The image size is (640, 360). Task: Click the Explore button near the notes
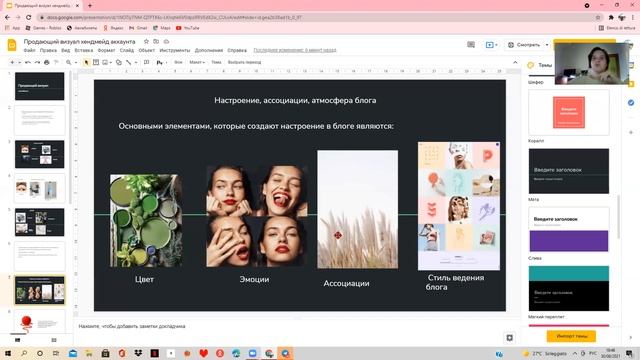pos(509,338)
